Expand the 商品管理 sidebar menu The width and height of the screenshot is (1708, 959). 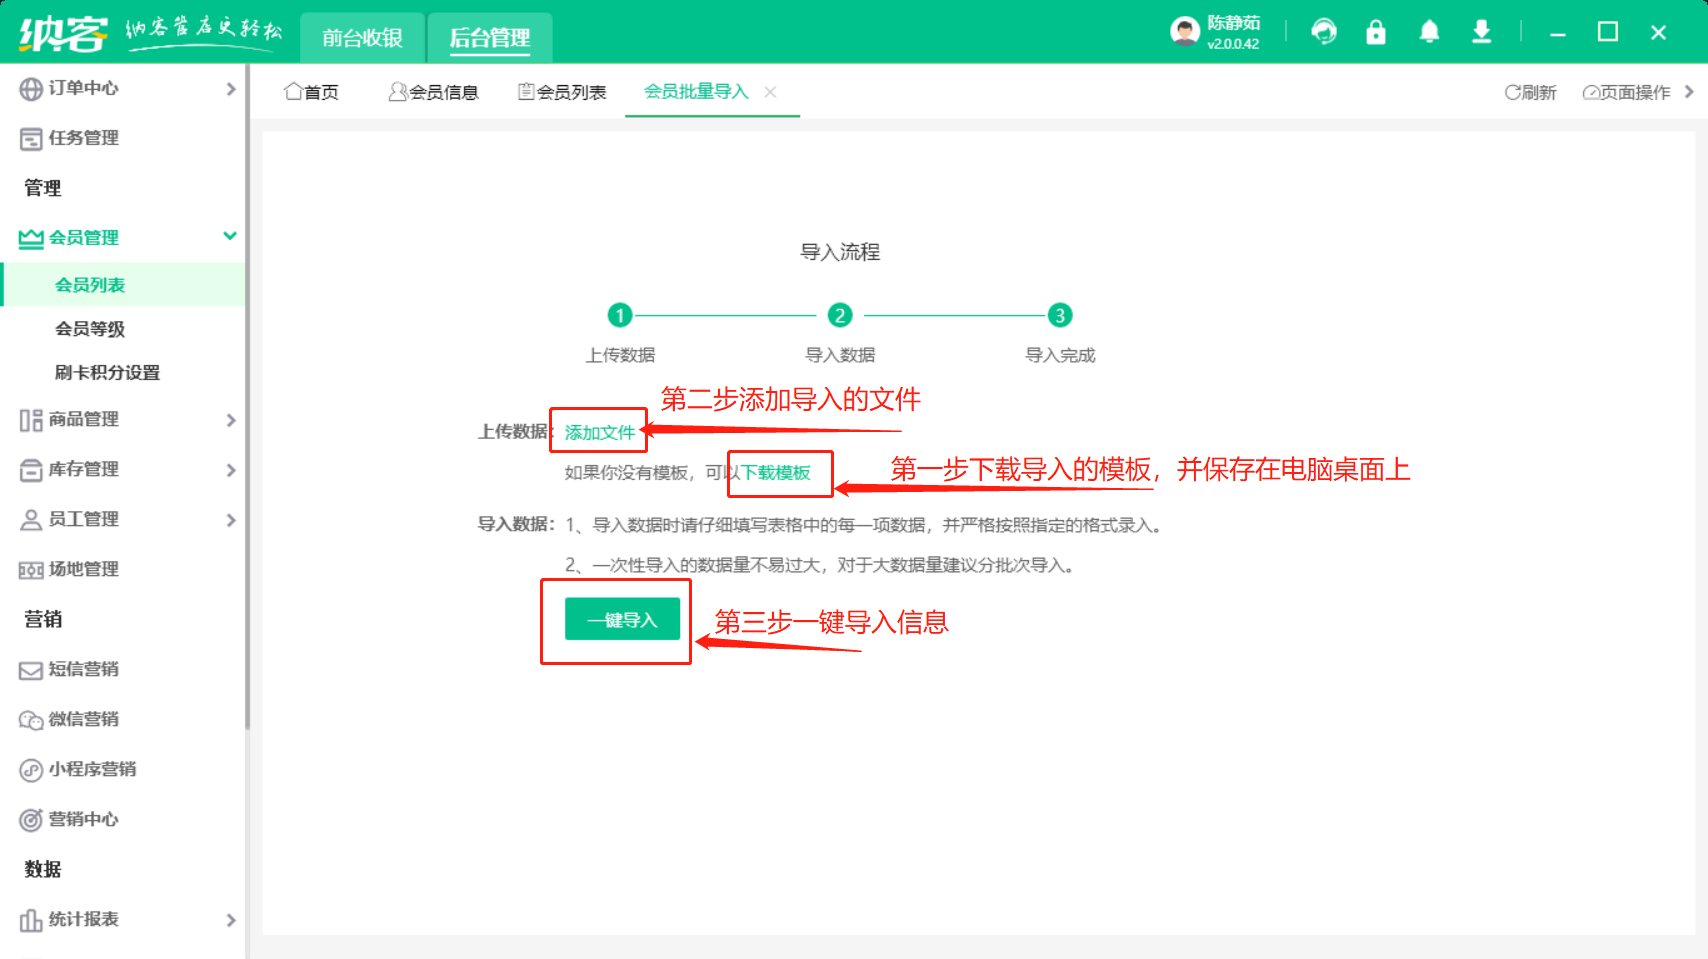pos(125,419)
